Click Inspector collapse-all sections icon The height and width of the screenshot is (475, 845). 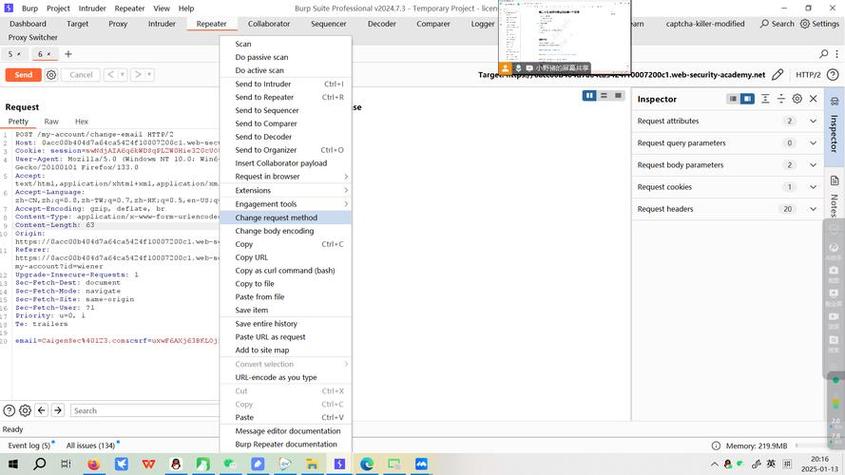(x=781, y=99)
